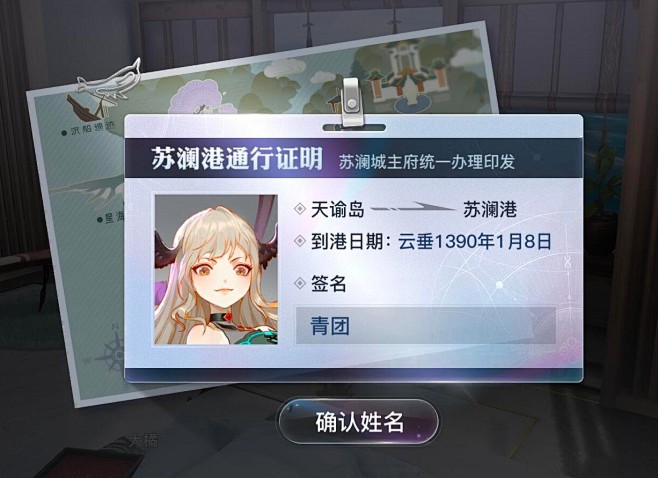Click the 苏澜港通行证明 title header

(237, 159)
